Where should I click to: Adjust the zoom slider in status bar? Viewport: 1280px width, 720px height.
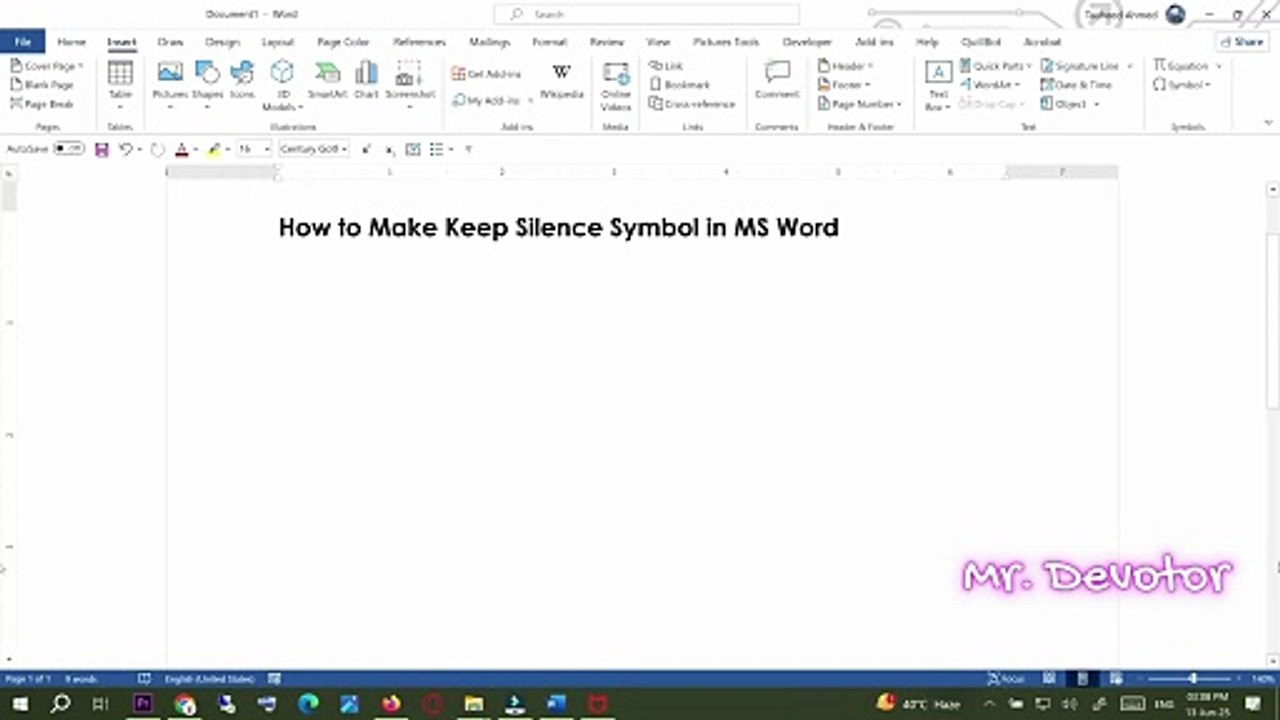[1192, 679]
